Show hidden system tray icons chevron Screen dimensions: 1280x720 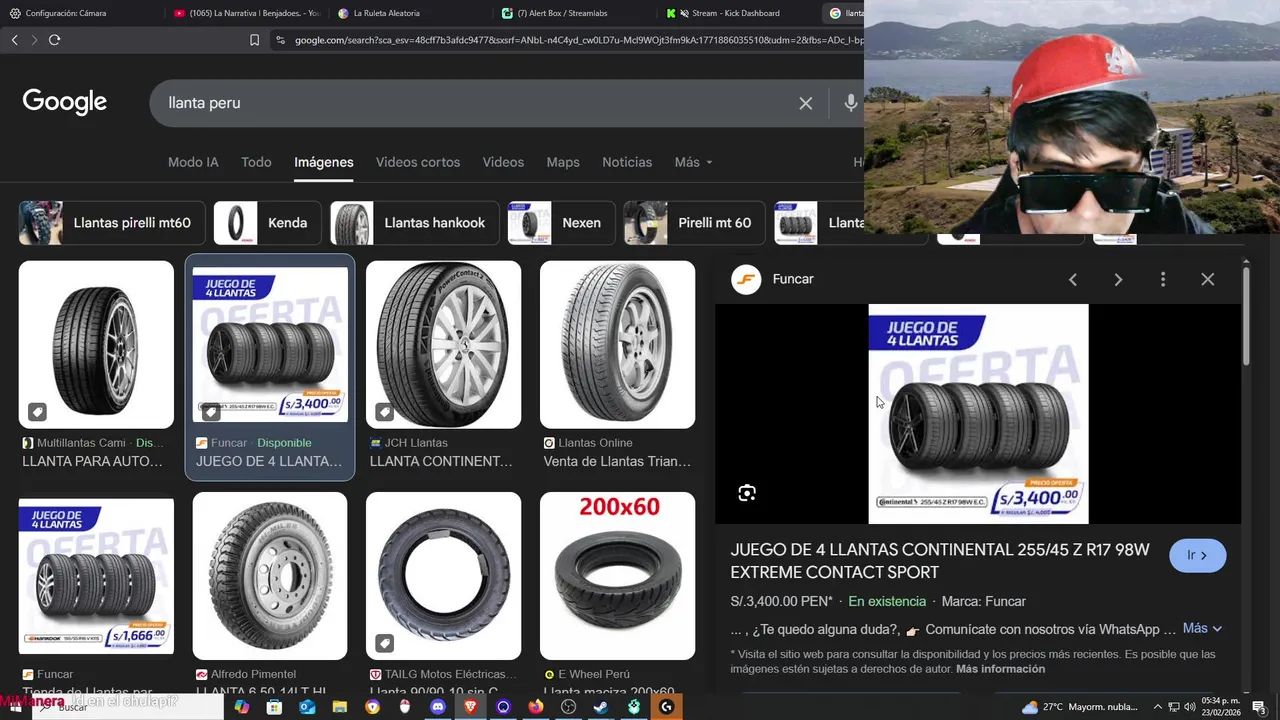(1157, 707)
